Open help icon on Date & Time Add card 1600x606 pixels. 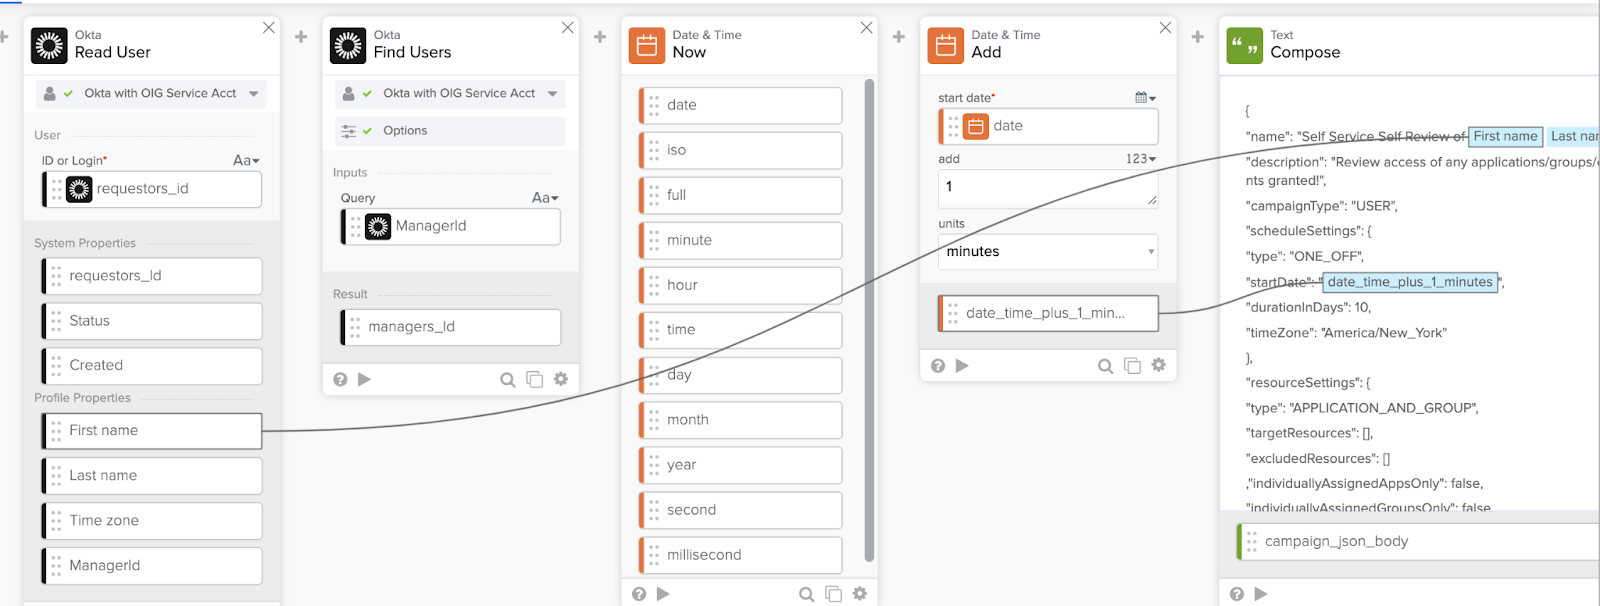(x=938, y=366)
